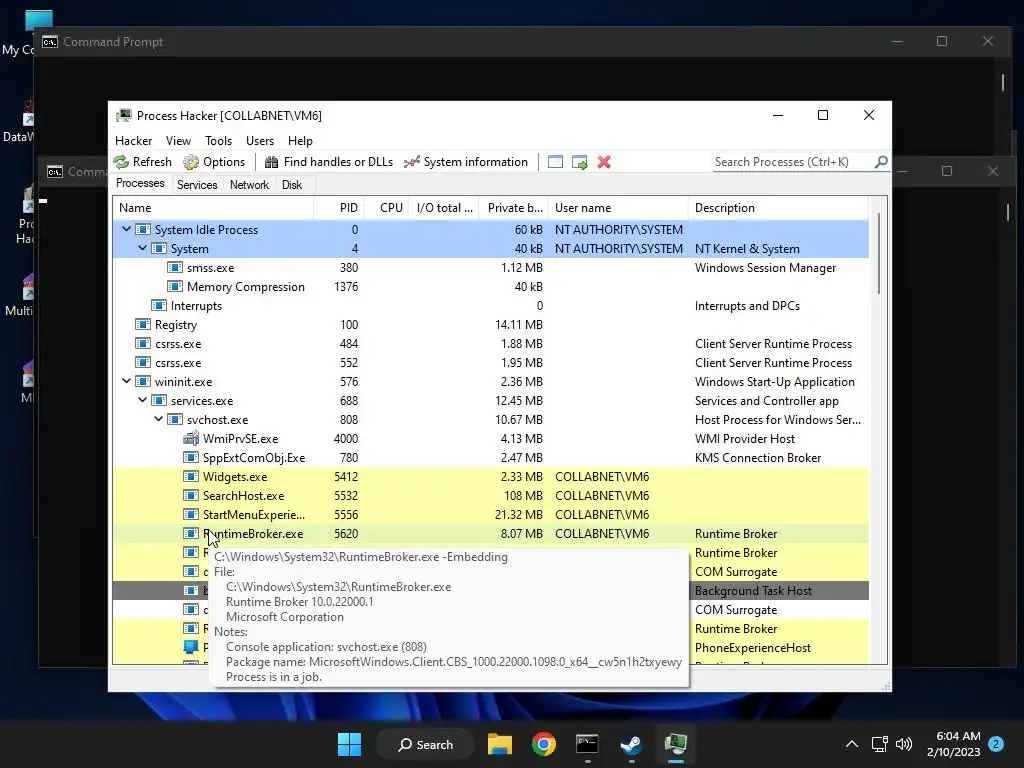Sort by Description column header
This screenshot has width=1024, height=768.
[778, 208]
